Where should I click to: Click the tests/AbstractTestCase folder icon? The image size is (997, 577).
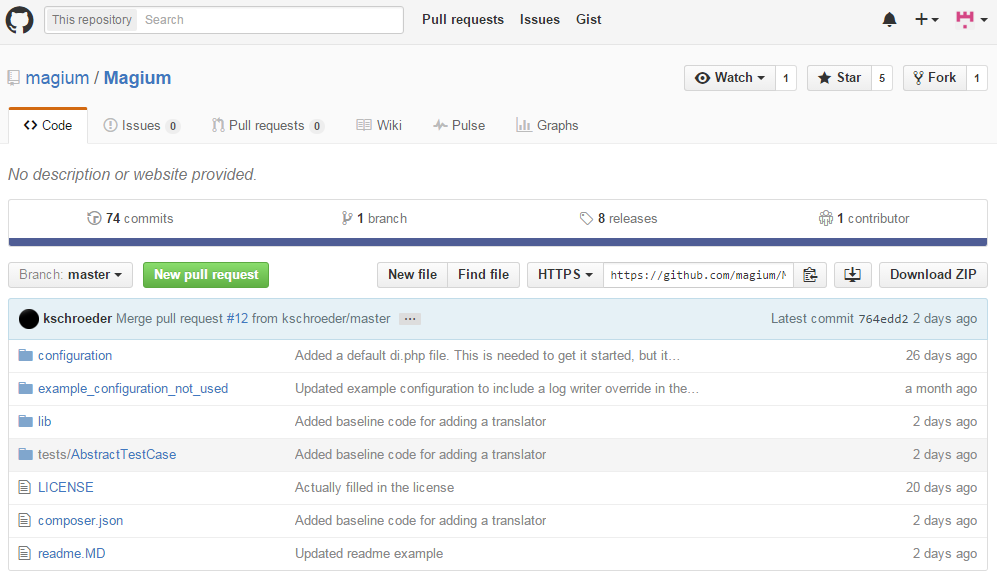(x=25, y=454)
